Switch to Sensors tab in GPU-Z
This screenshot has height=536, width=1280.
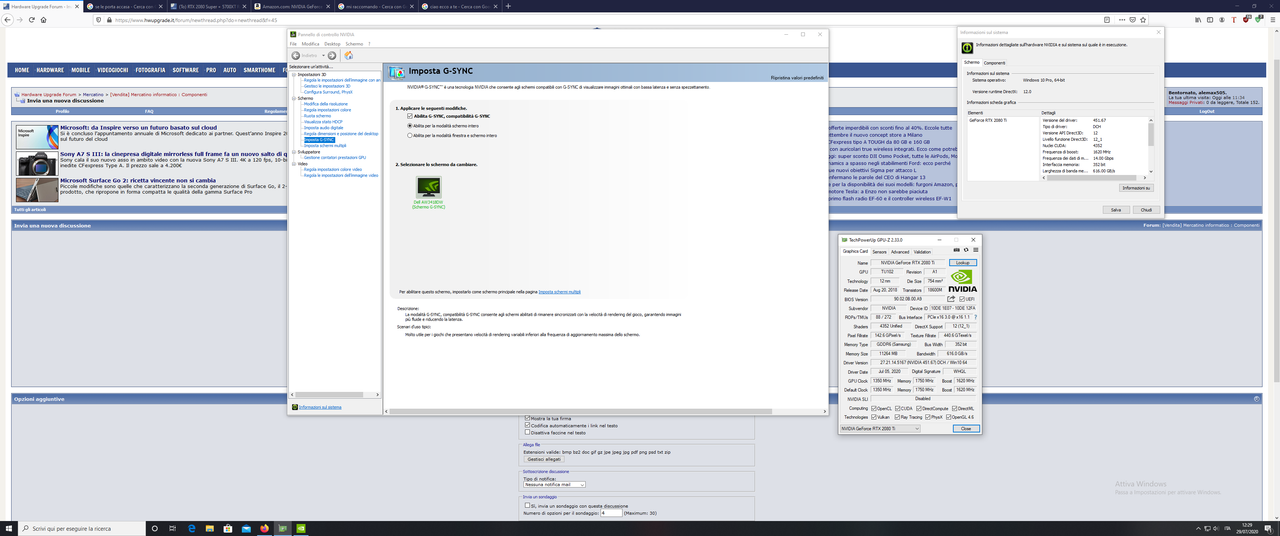pos(879,252)
